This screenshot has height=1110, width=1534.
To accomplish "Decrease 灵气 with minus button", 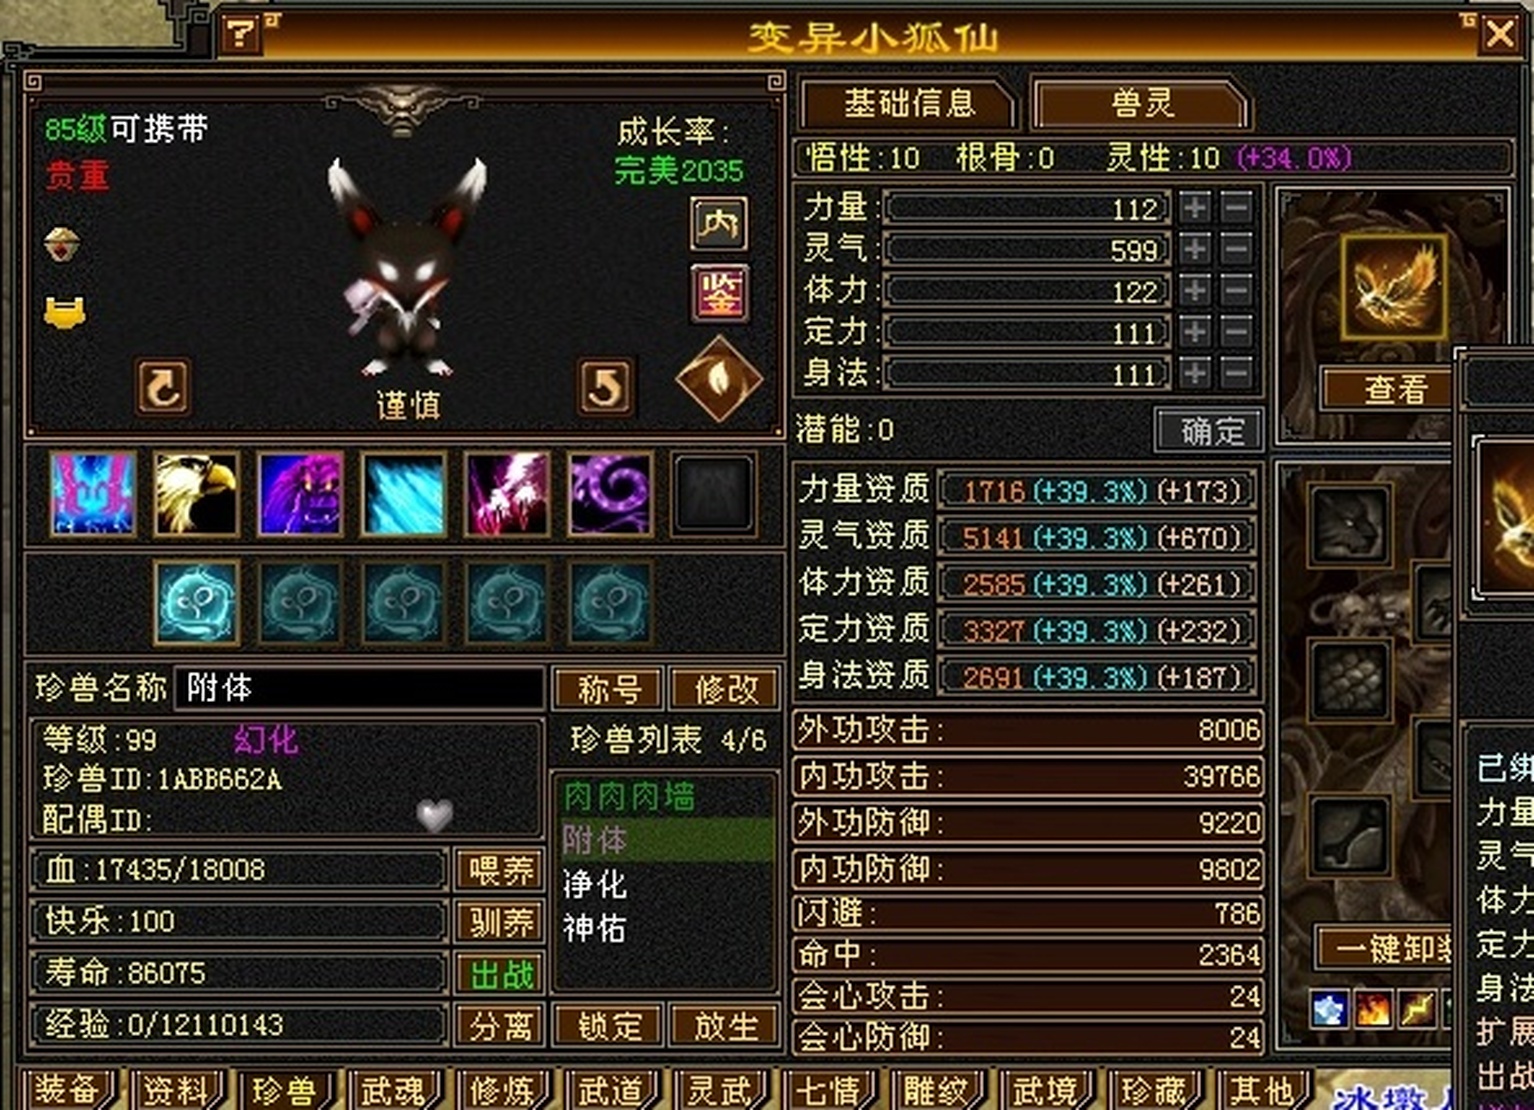I will pos(1237,249).
